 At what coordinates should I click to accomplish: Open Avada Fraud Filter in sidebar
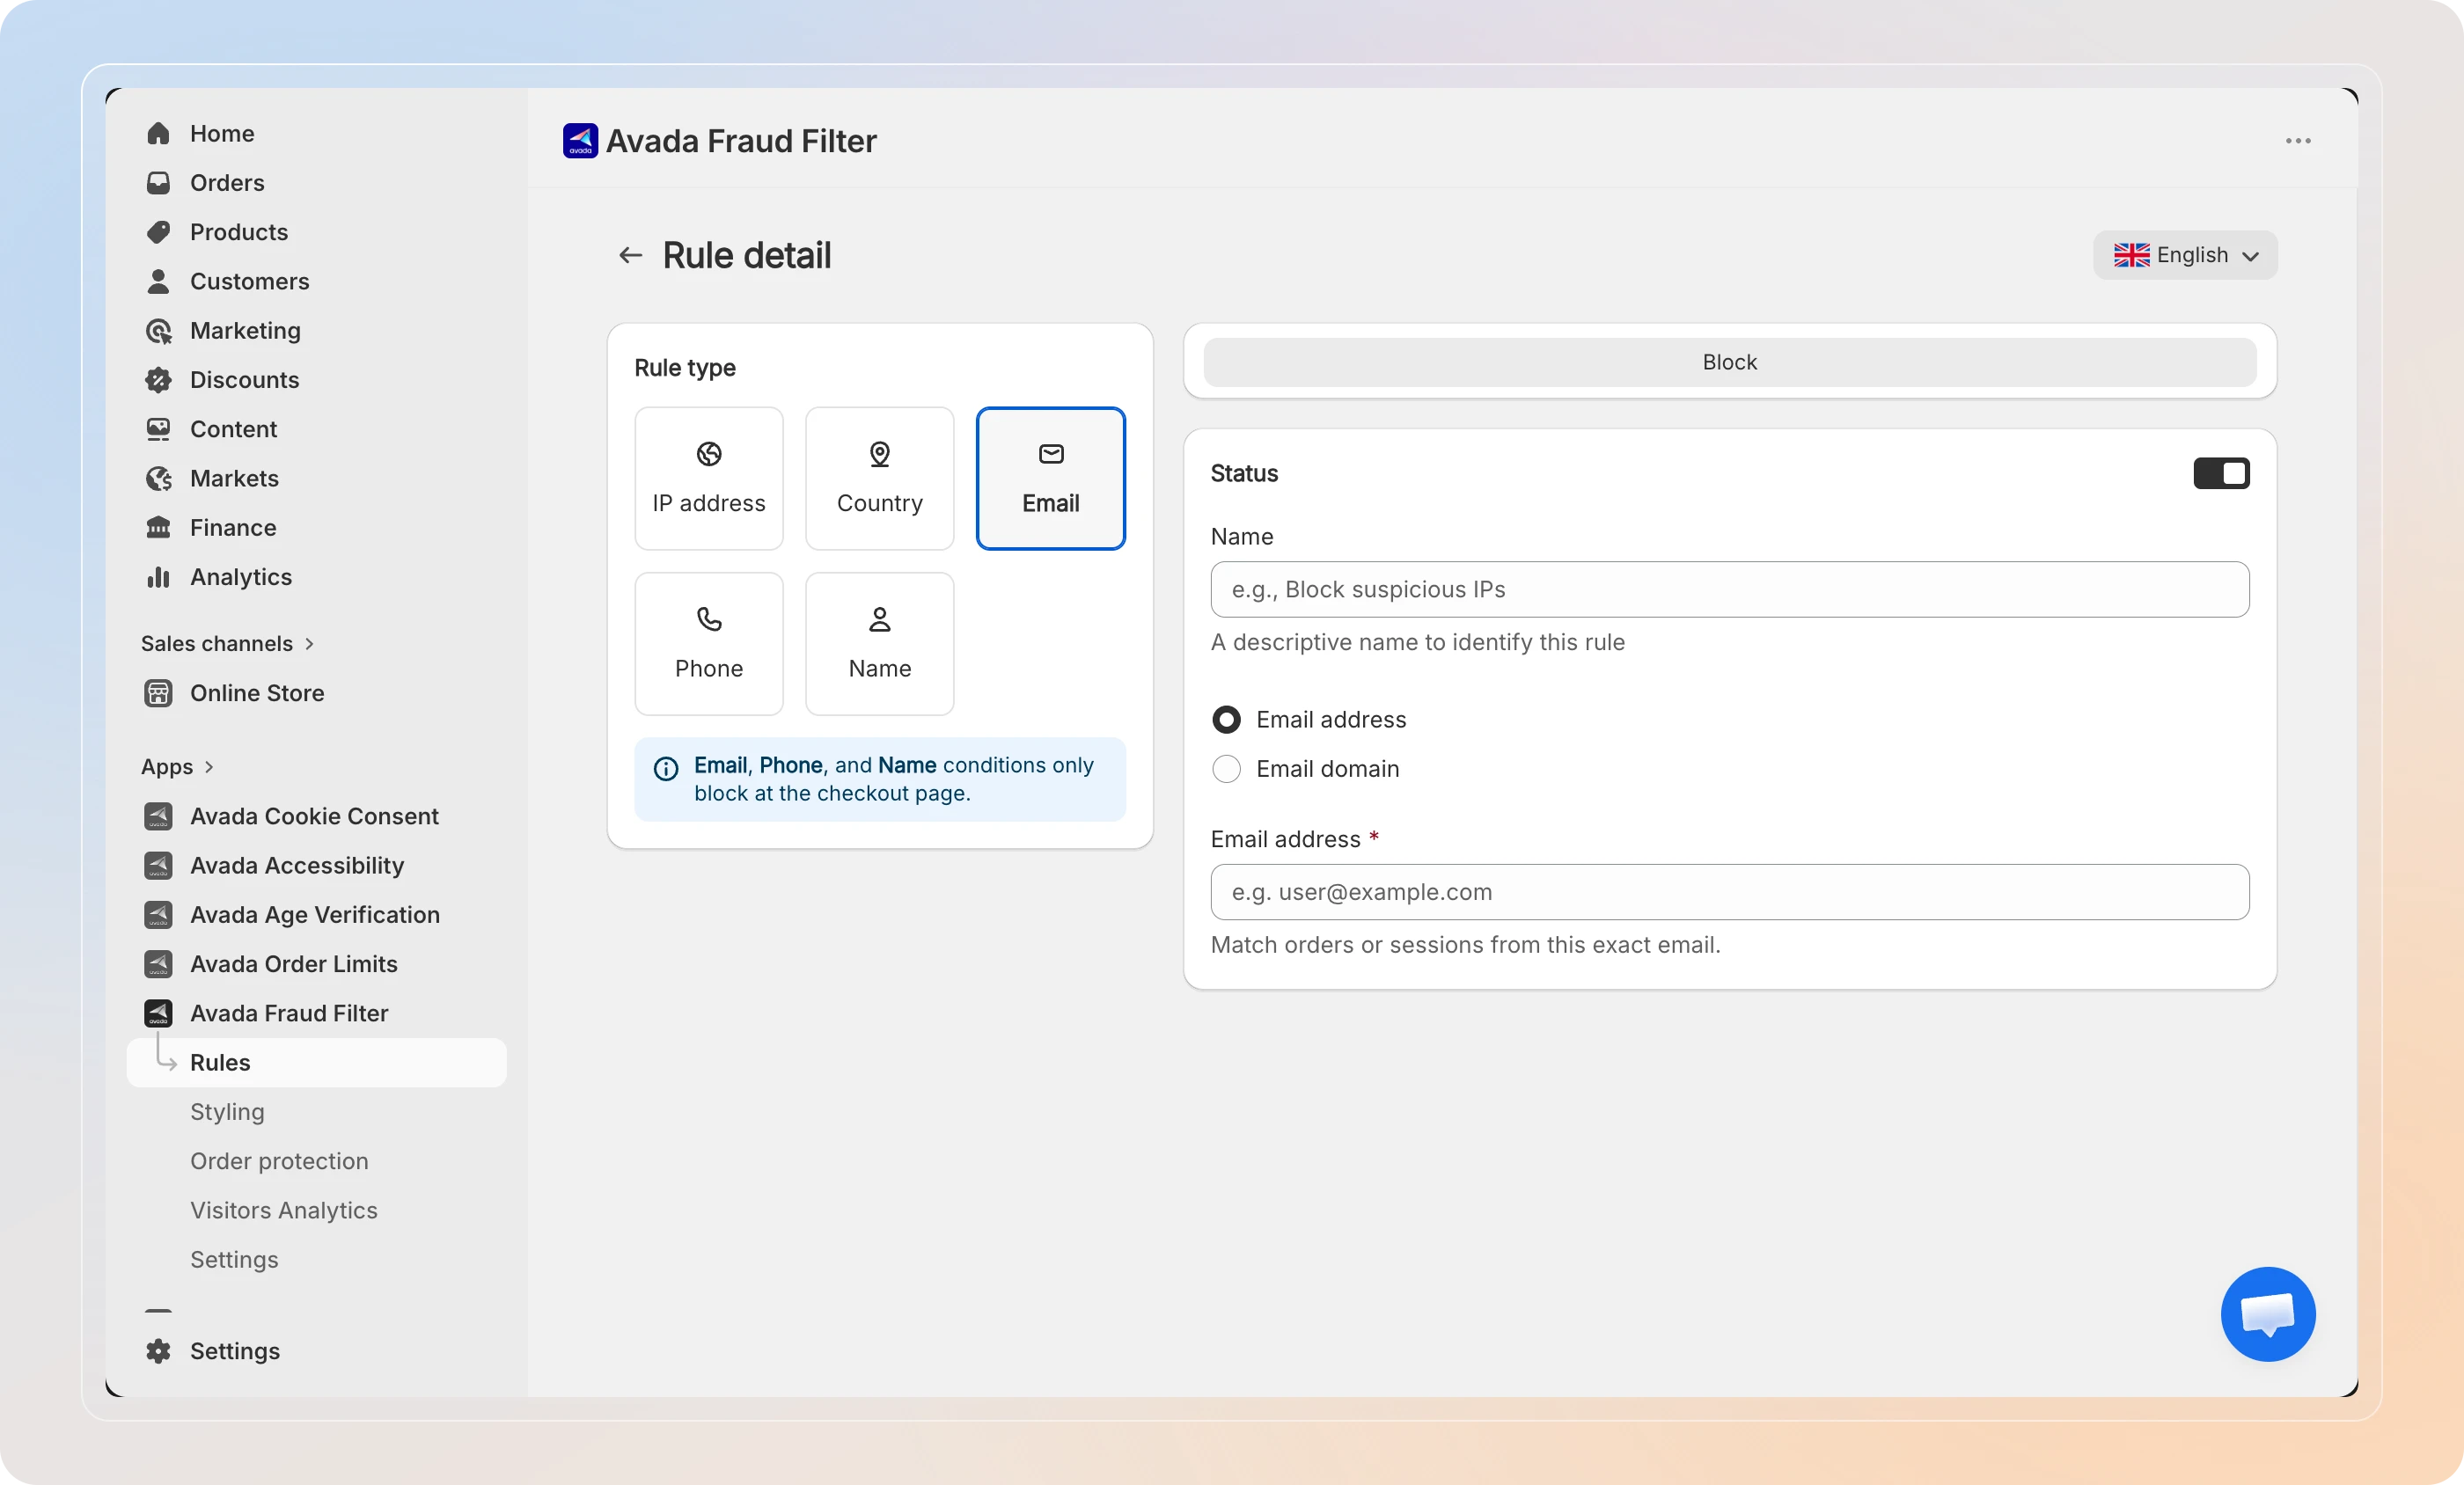(289, 1013)
